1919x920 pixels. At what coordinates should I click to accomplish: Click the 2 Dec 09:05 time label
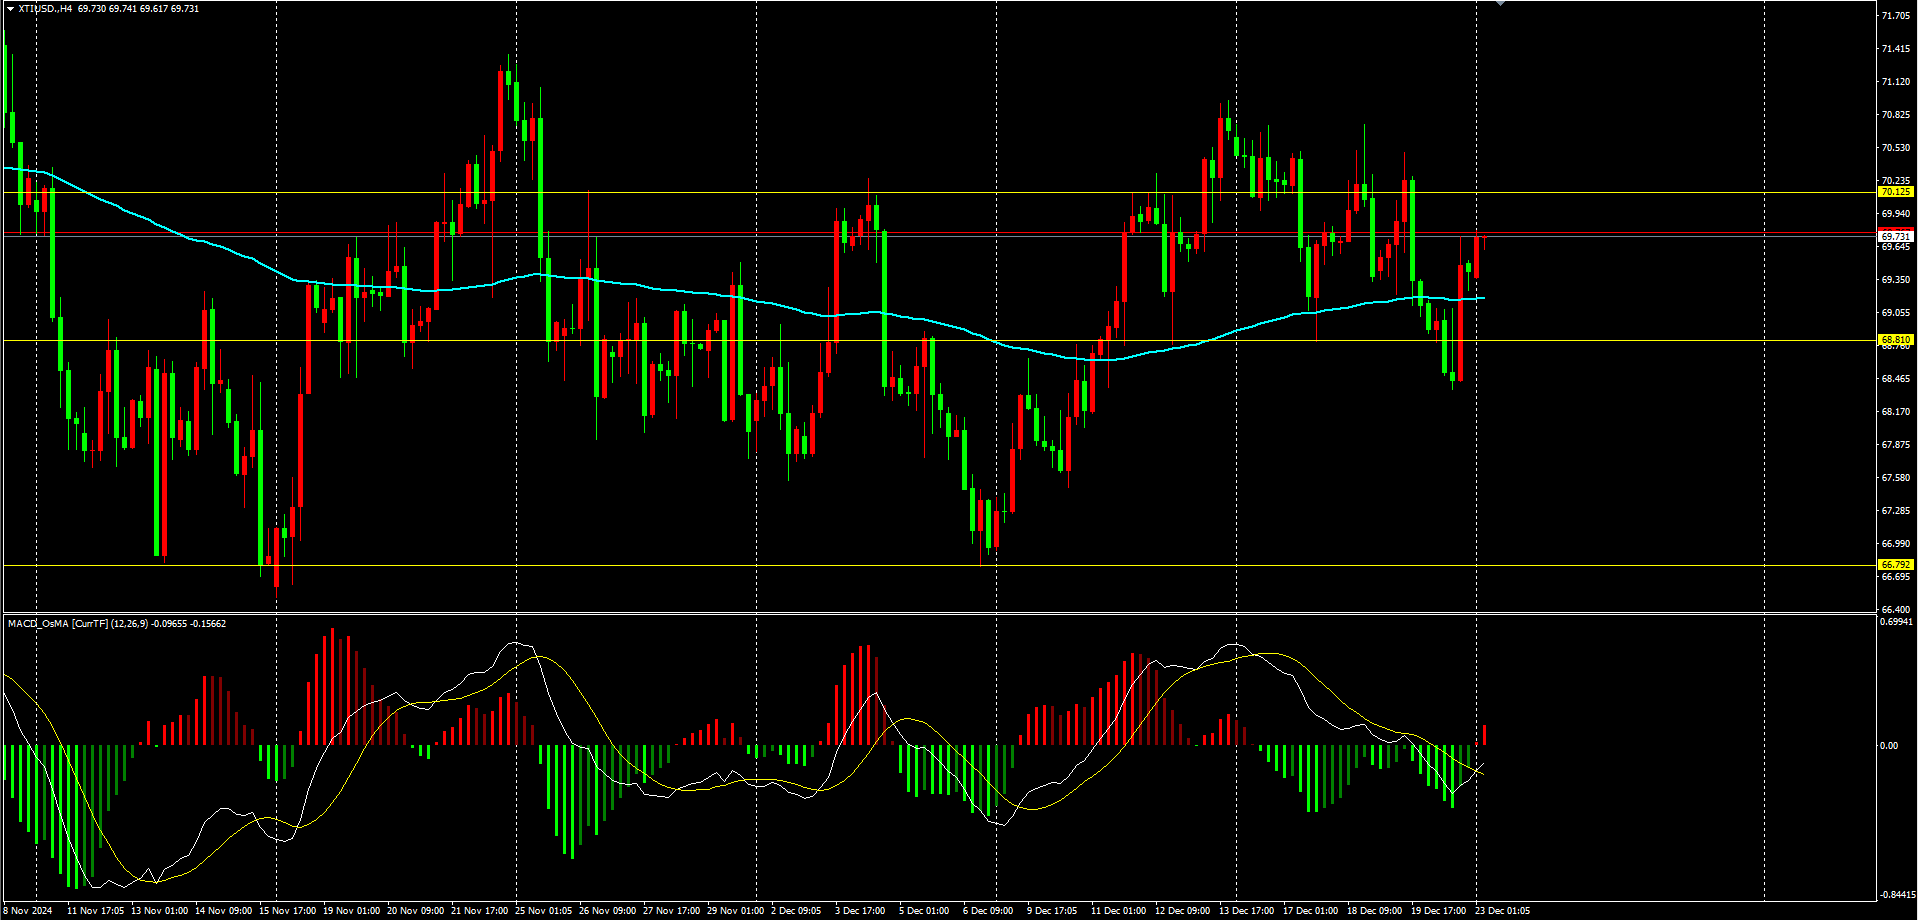pyautogui.click(x=797, y=911)
